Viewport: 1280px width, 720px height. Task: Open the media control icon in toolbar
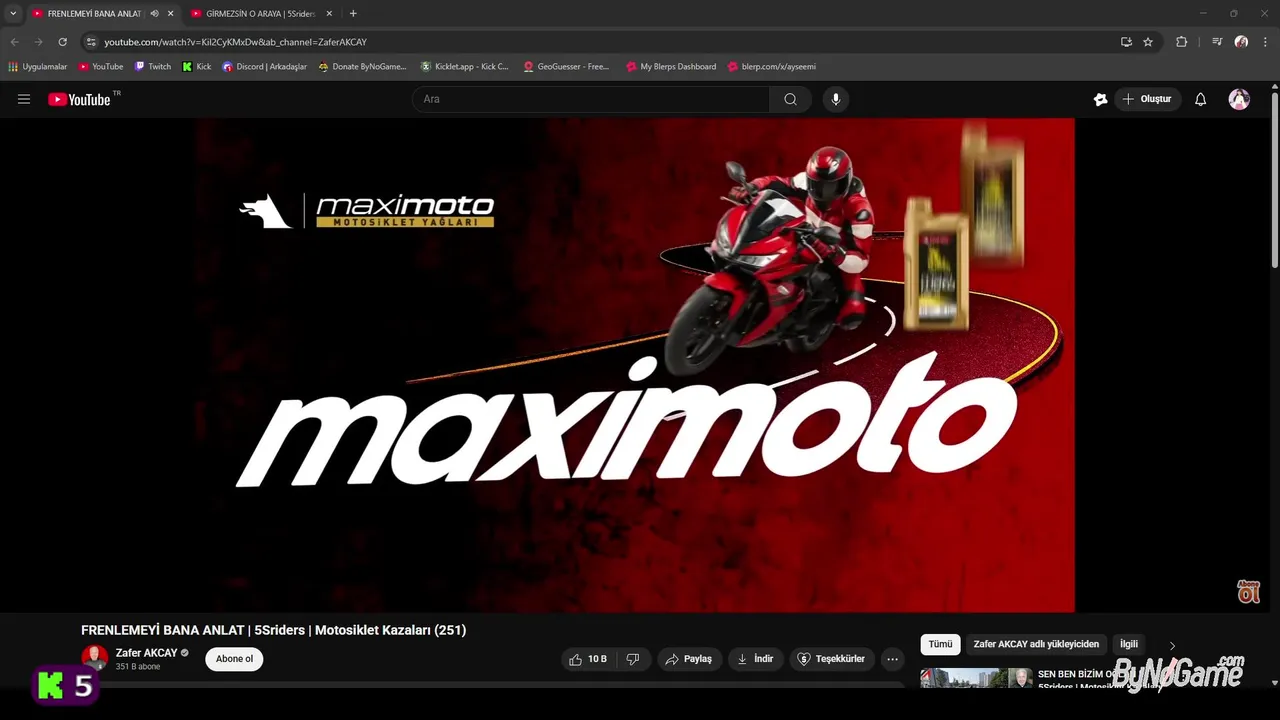(x=1217, y=42)
